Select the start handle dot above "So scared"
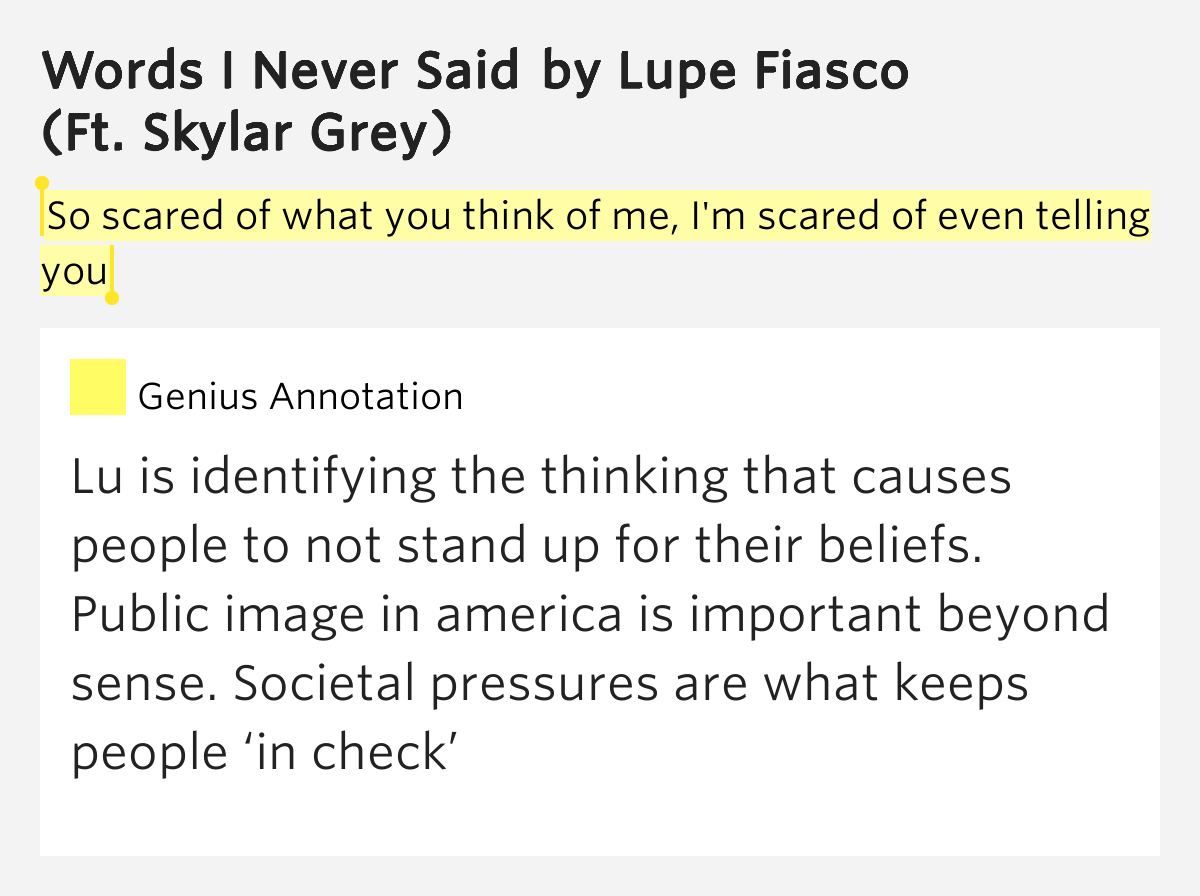1200x896 pixels. [42, 184]
